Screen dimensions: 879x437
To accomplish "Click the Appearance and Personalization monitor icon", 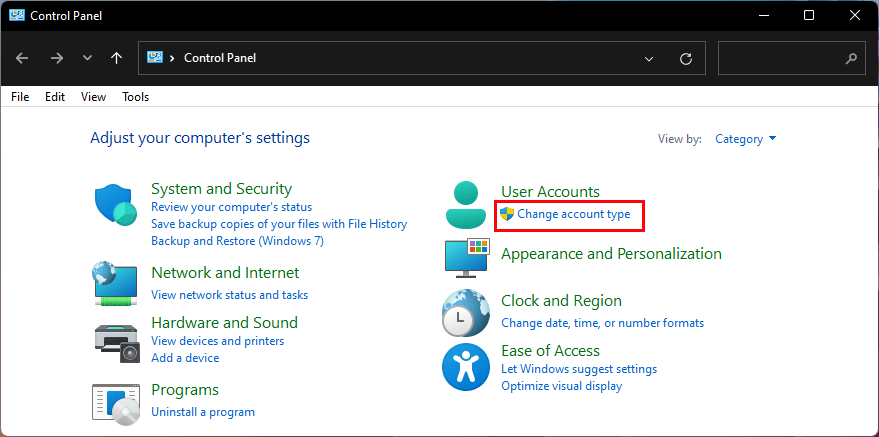I will tap(467, 258).
